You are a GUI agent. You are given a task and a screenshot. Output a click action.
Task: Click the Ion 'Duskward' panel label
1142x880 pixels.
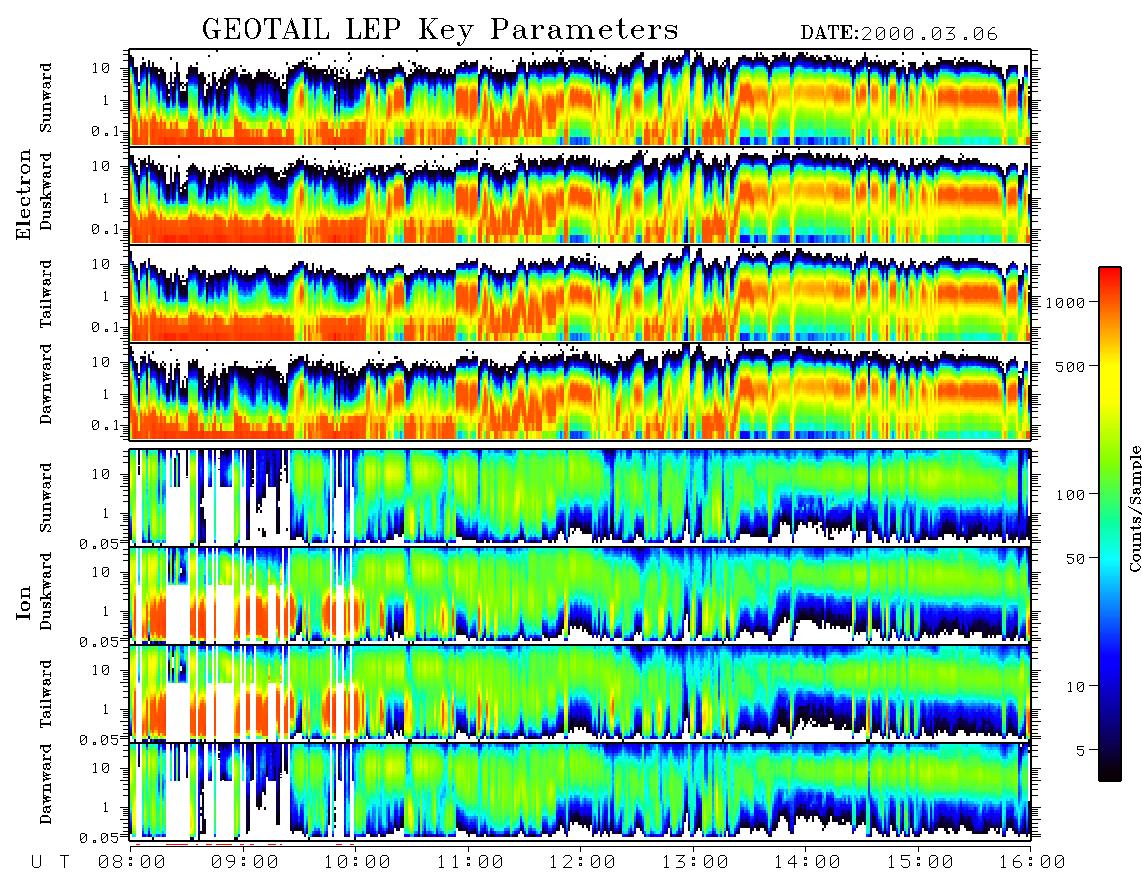click(46, 592)
